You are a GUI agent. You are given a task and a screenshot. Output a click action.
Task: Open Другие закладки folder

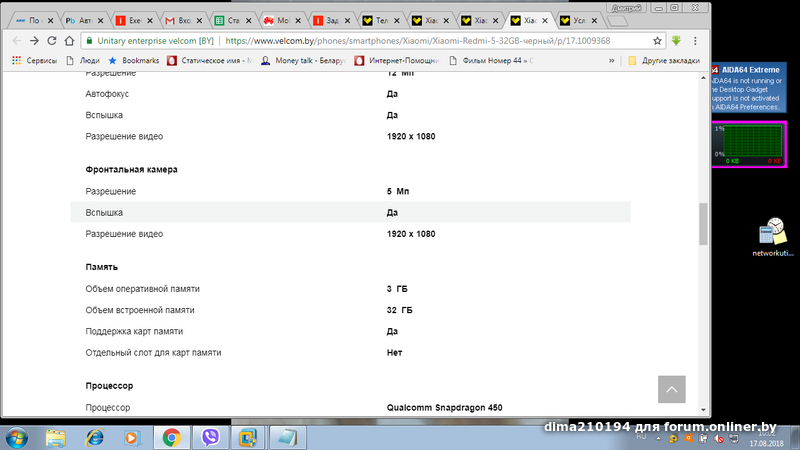coord(664,61)
